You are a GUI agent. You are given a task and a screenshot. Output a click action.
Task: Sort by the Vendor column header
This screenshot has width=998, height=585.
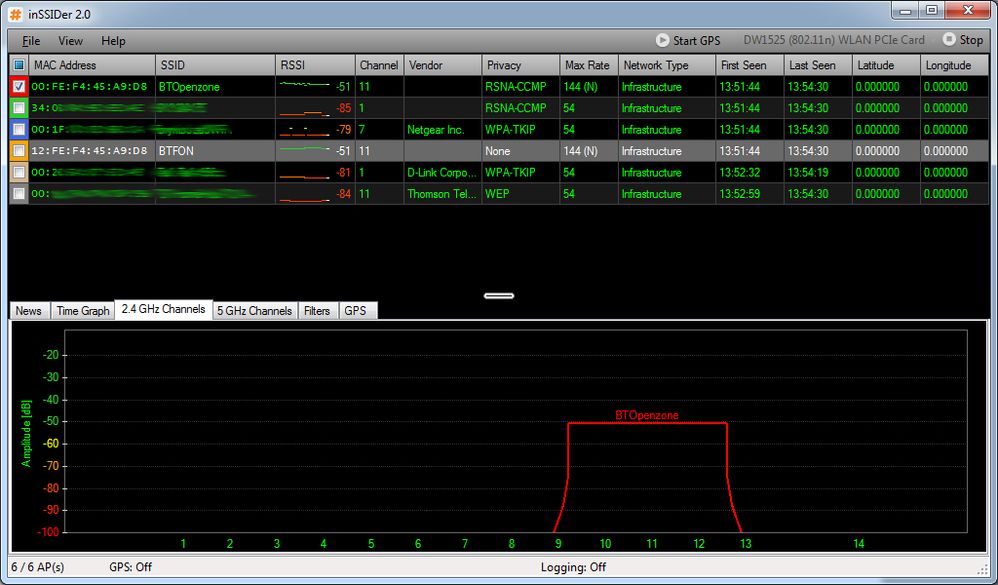point(443,65)
